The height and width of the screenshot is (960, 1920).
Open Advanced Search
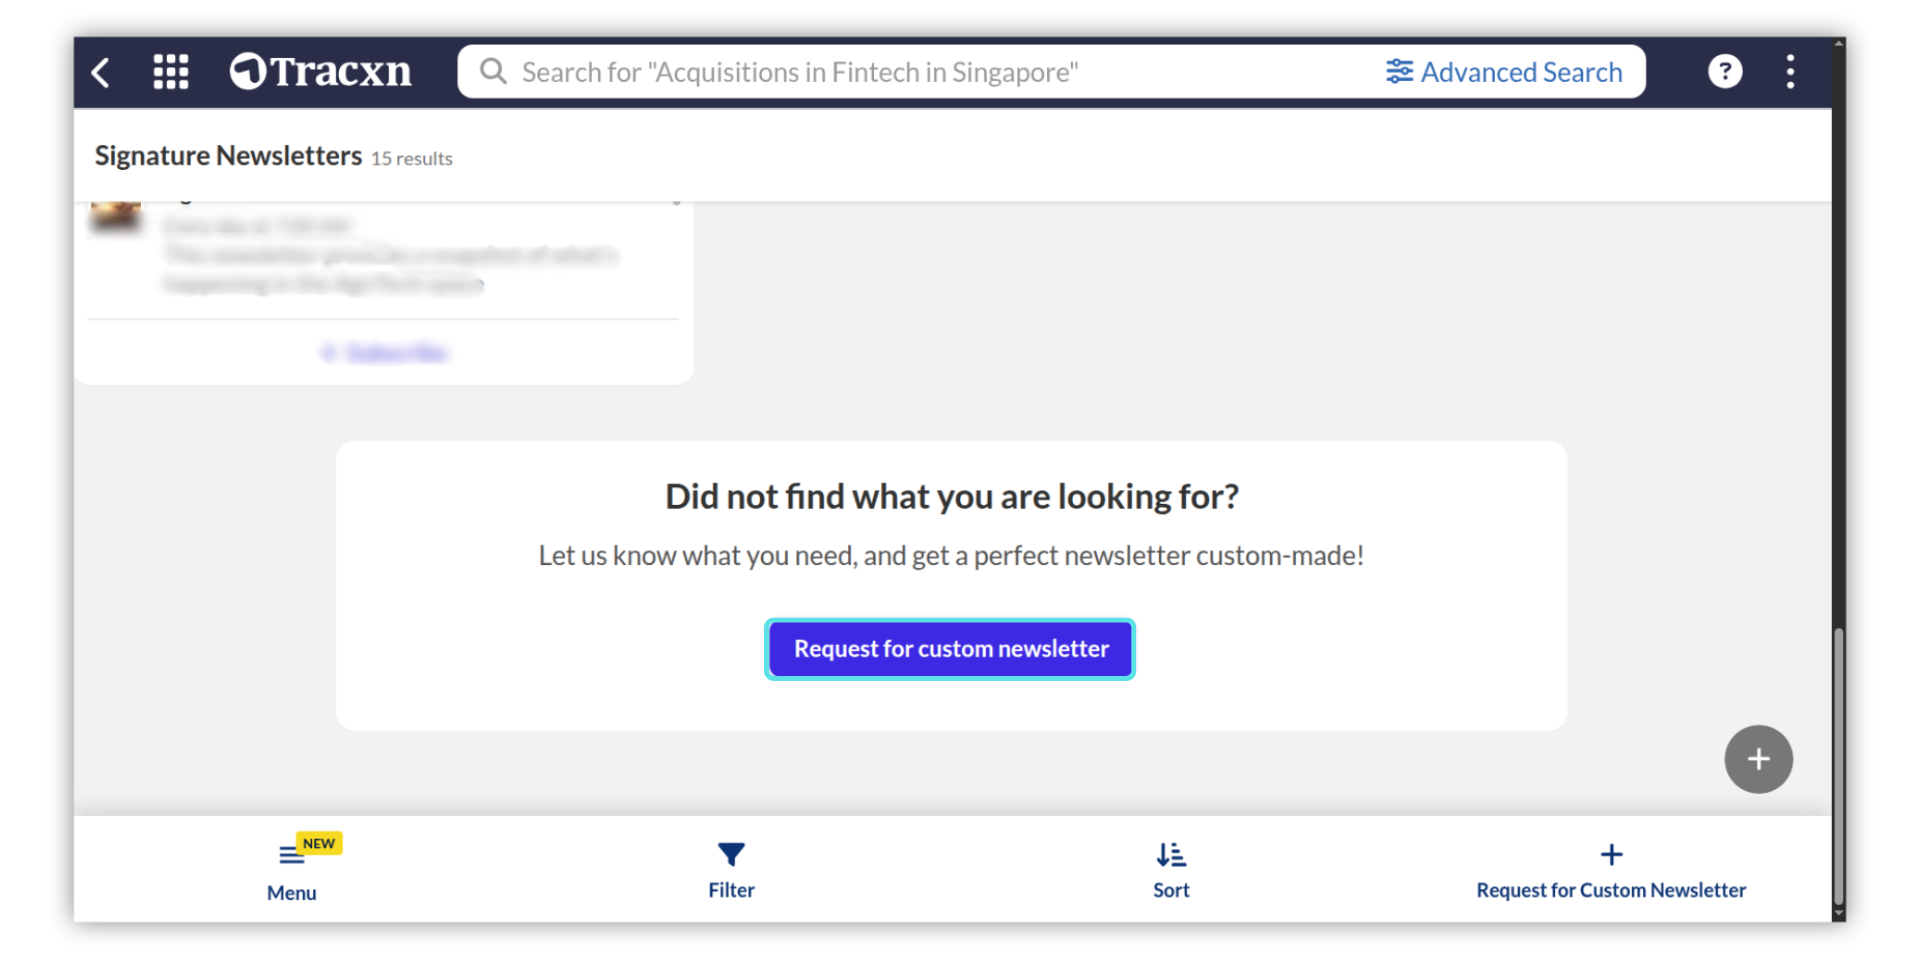pyautogui.click(x=1504, y=72)
